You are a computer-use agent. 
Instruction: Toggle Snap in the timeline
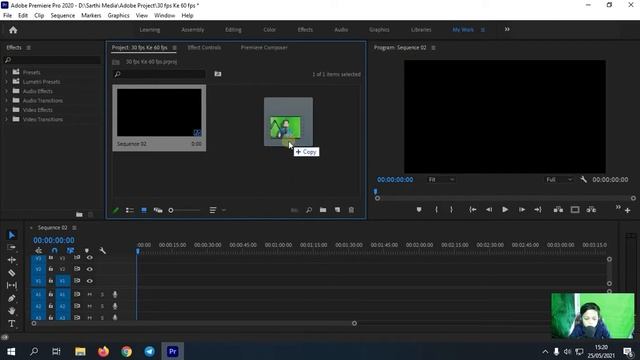coord(55,251)
